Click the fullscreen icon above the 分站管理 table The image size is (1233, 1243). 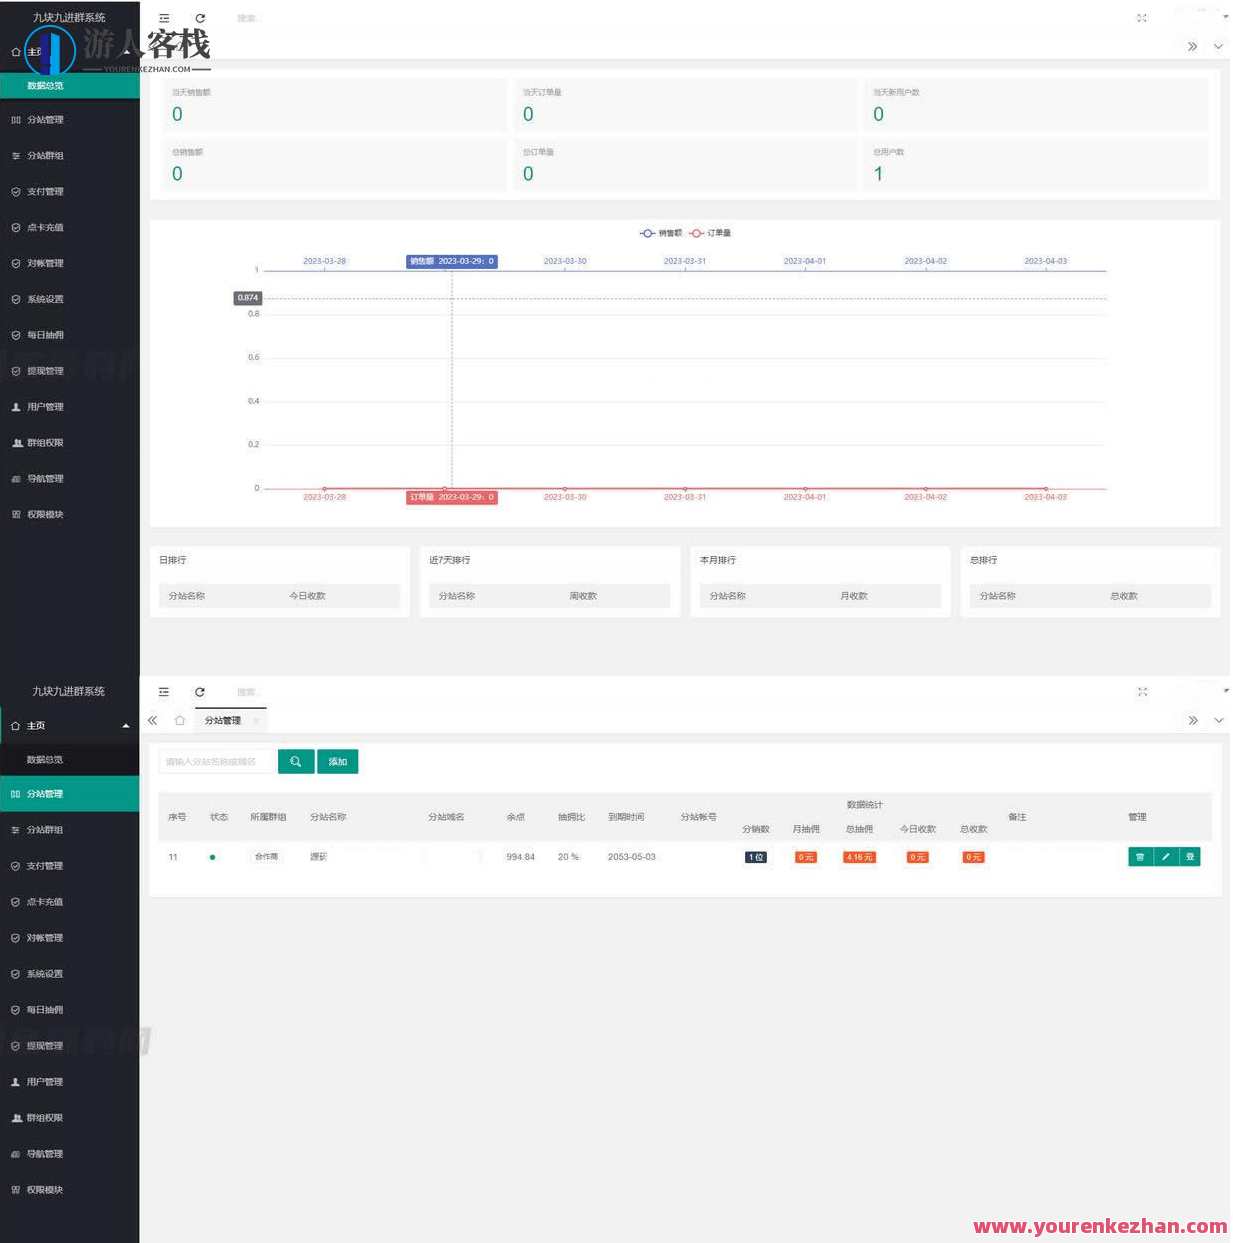click(x=1142, y=692)
